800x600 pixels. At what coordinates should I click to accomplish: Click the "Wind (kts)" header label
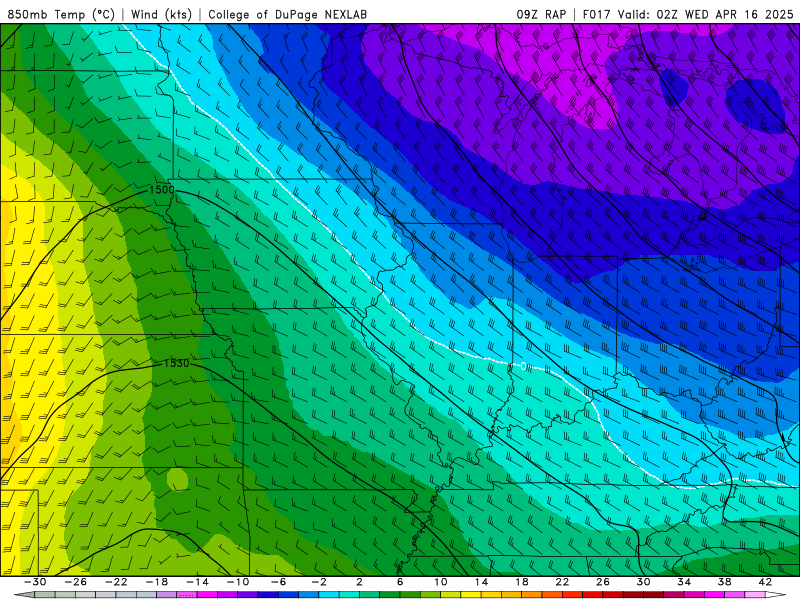pos(161,14)
